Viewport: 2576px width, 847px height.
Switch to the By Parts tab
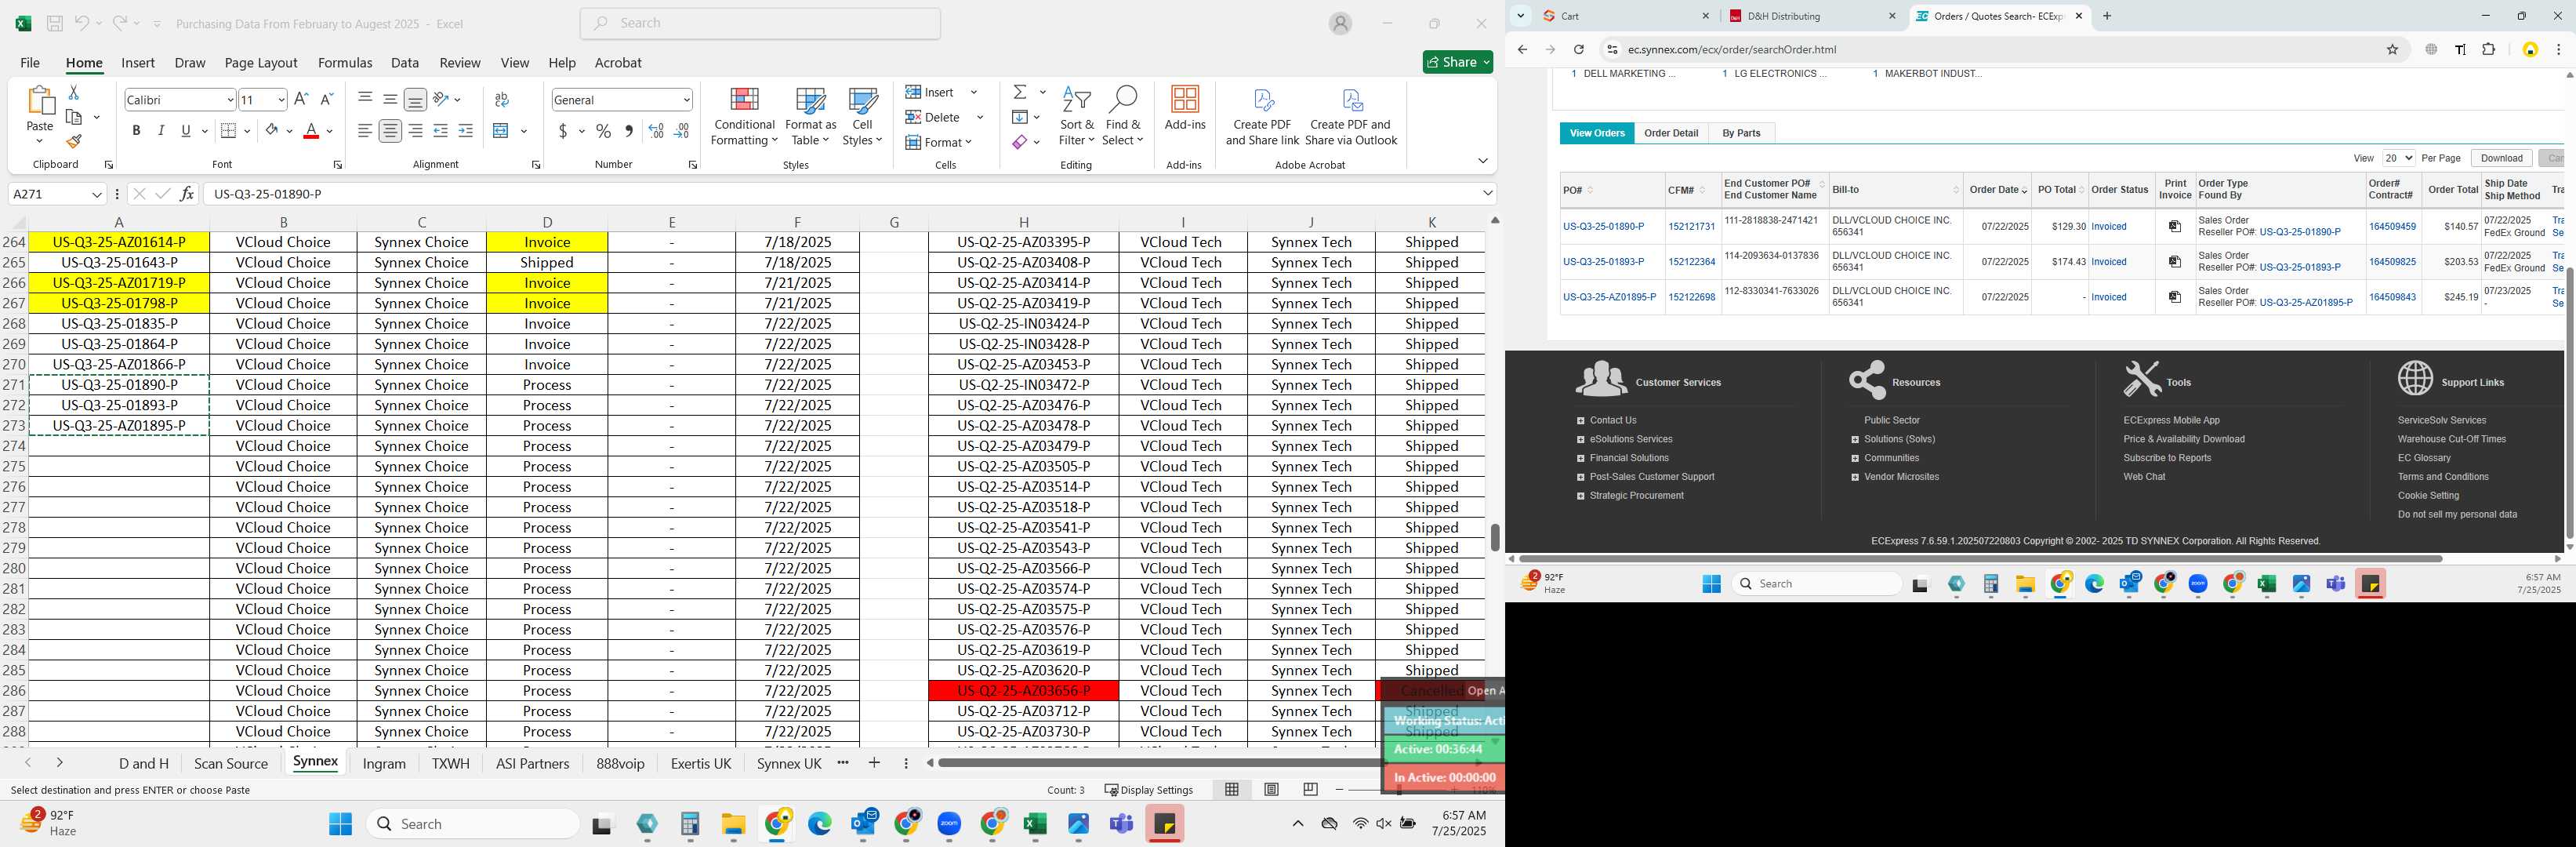click(x=1741, y=133)
